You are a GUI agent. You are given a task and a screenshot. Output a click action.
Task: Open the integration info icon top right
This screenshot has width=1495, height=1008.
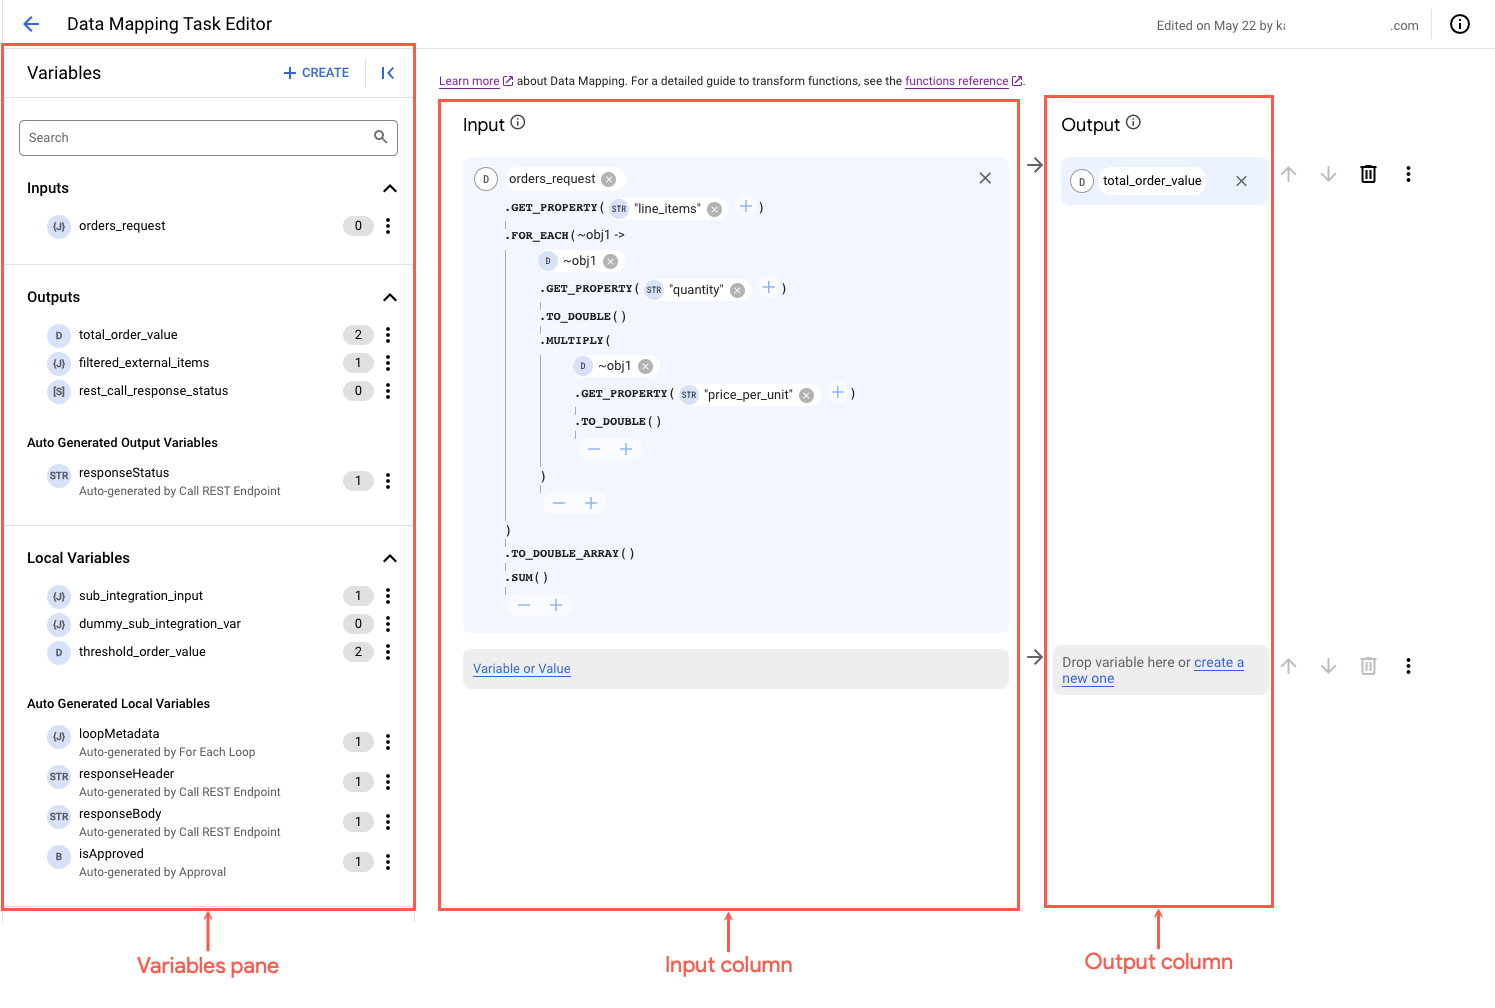(x=1459, y=24)
